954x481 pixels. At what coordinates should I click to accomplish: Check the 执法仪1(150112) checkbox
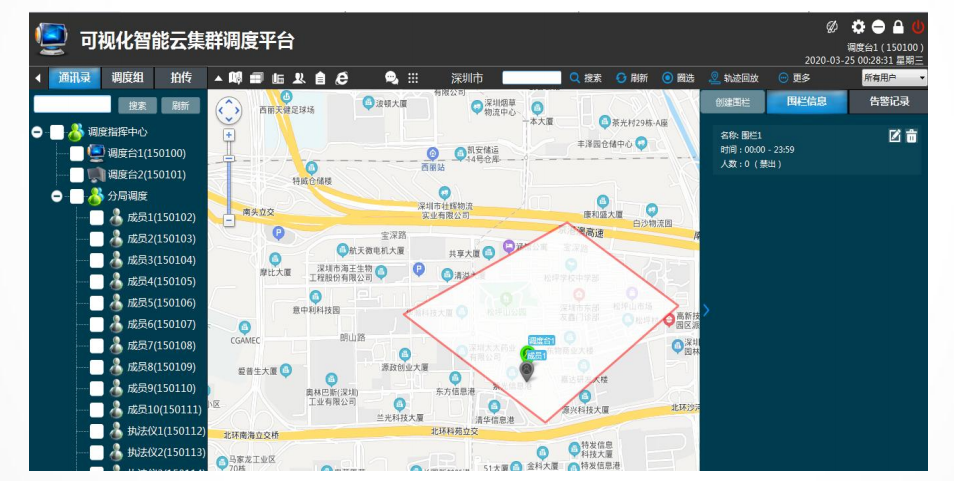[97, 431]
